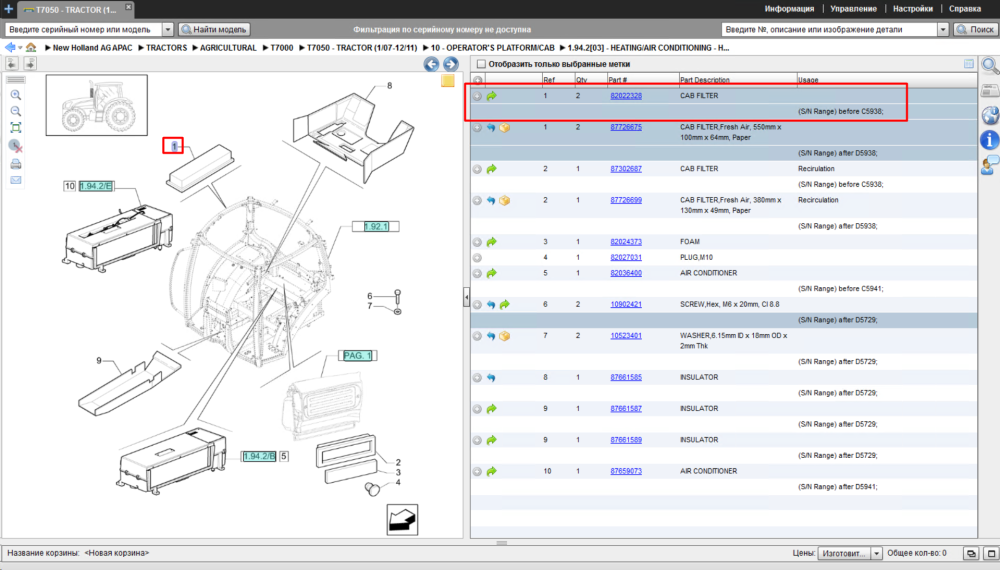This screenshot has width=1000, height=570.
Task: Select the 1.92.1 page reference on the diagram
Action: click(376, 226)
